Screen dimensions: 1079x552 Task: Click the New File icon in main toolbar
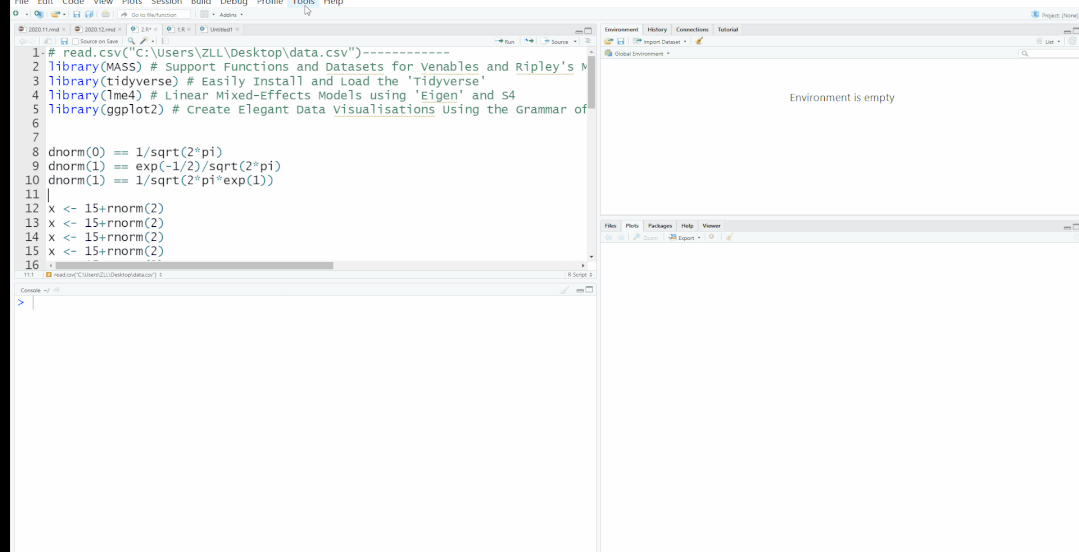[16, 14]
